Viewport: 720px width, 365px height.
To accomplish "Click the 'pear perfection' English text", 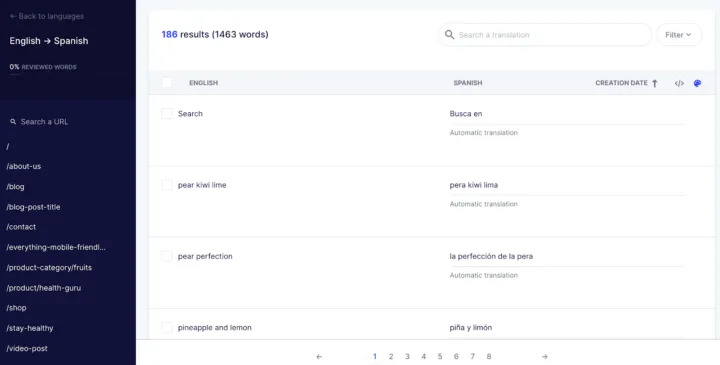I will [x=205, y=256].
